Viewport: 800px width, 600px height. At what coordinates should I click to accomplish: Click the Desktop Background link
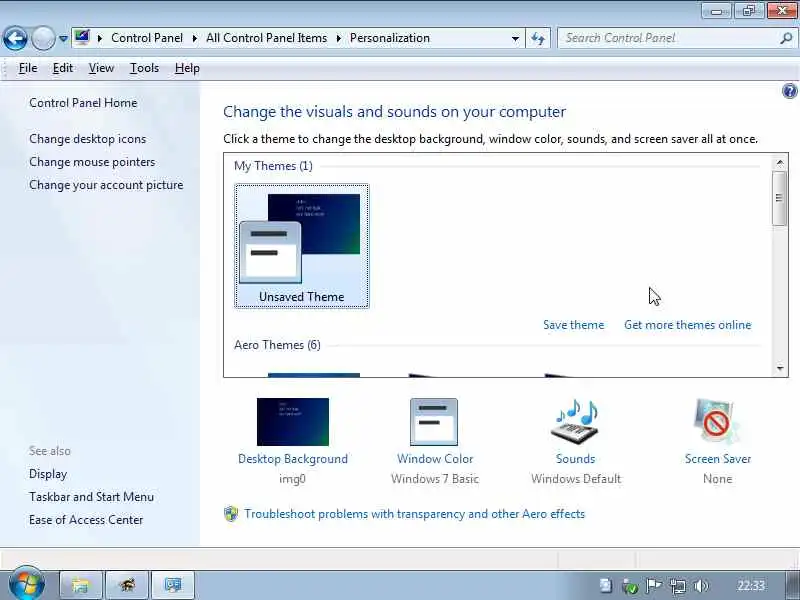tap(293, 459)
